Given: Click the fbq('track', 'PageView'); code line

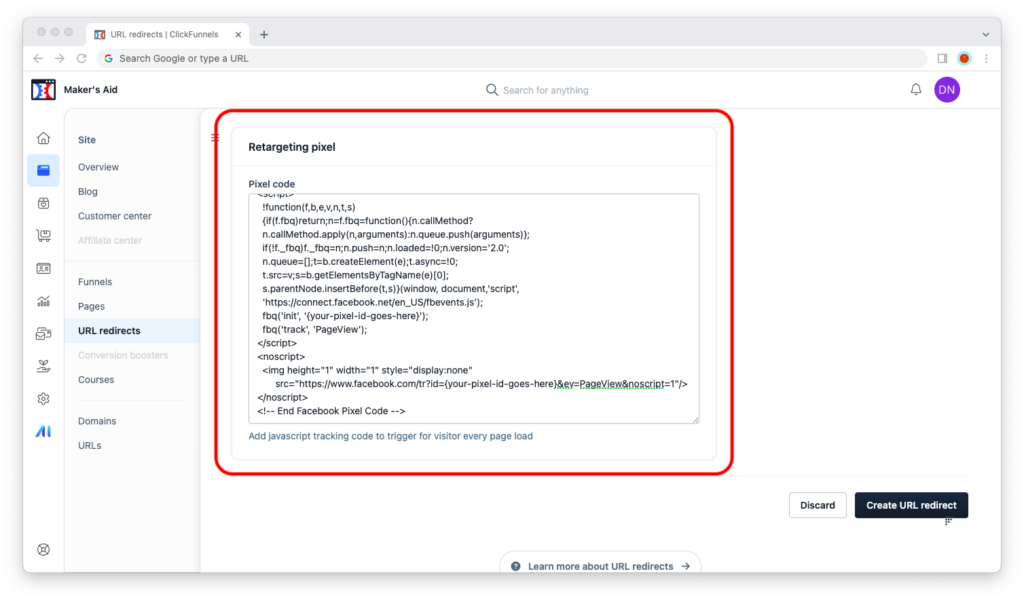Looking at the screenshot, I should tap(315, 330).
